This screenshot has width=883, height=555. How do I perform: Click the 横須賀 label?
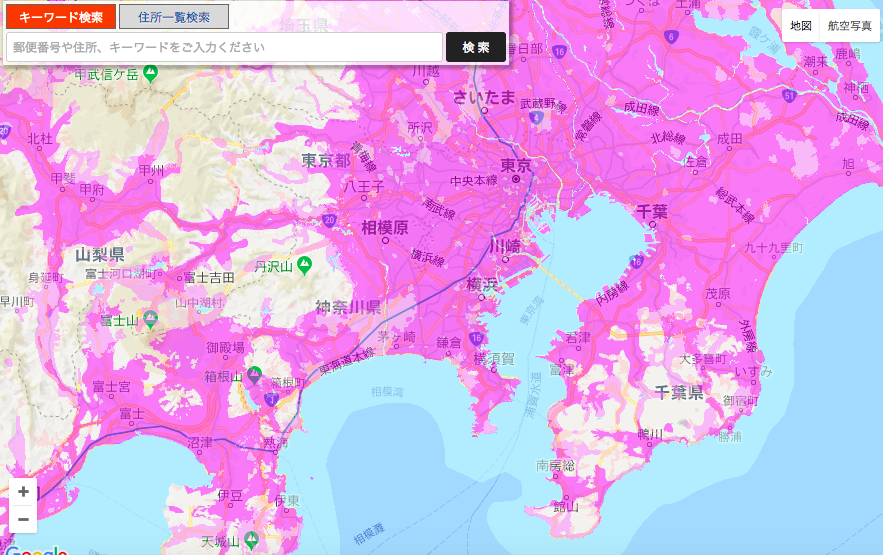(x=494, y=359)
